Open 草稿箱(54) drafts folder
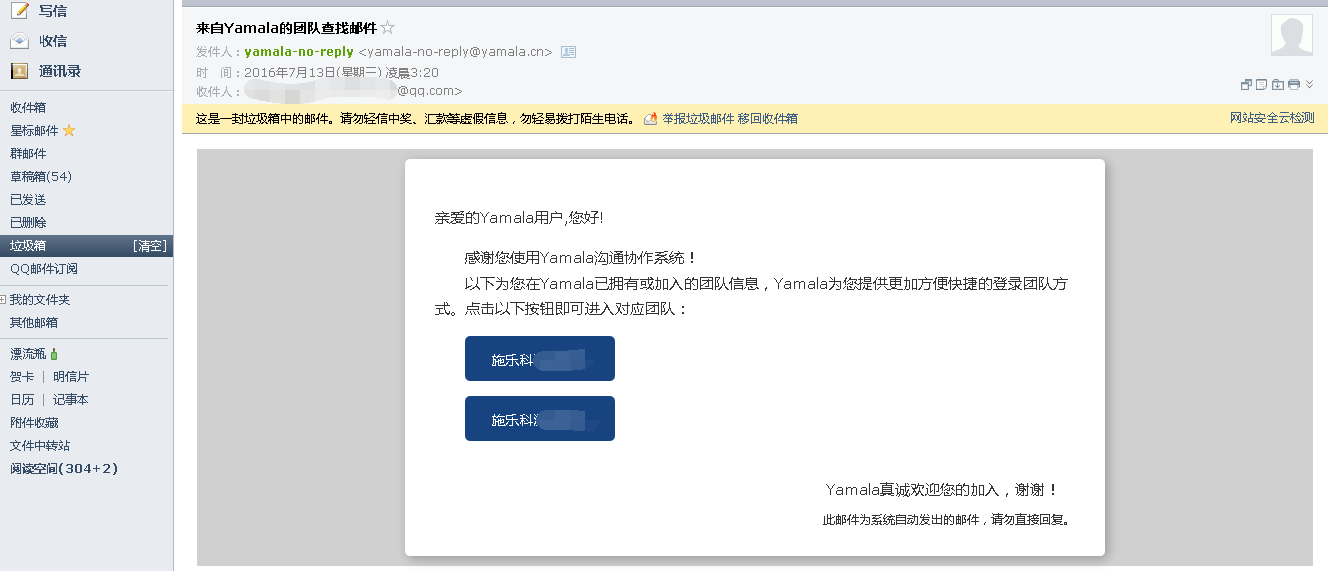The image size is (1329, 571). [x=41, y=177]
